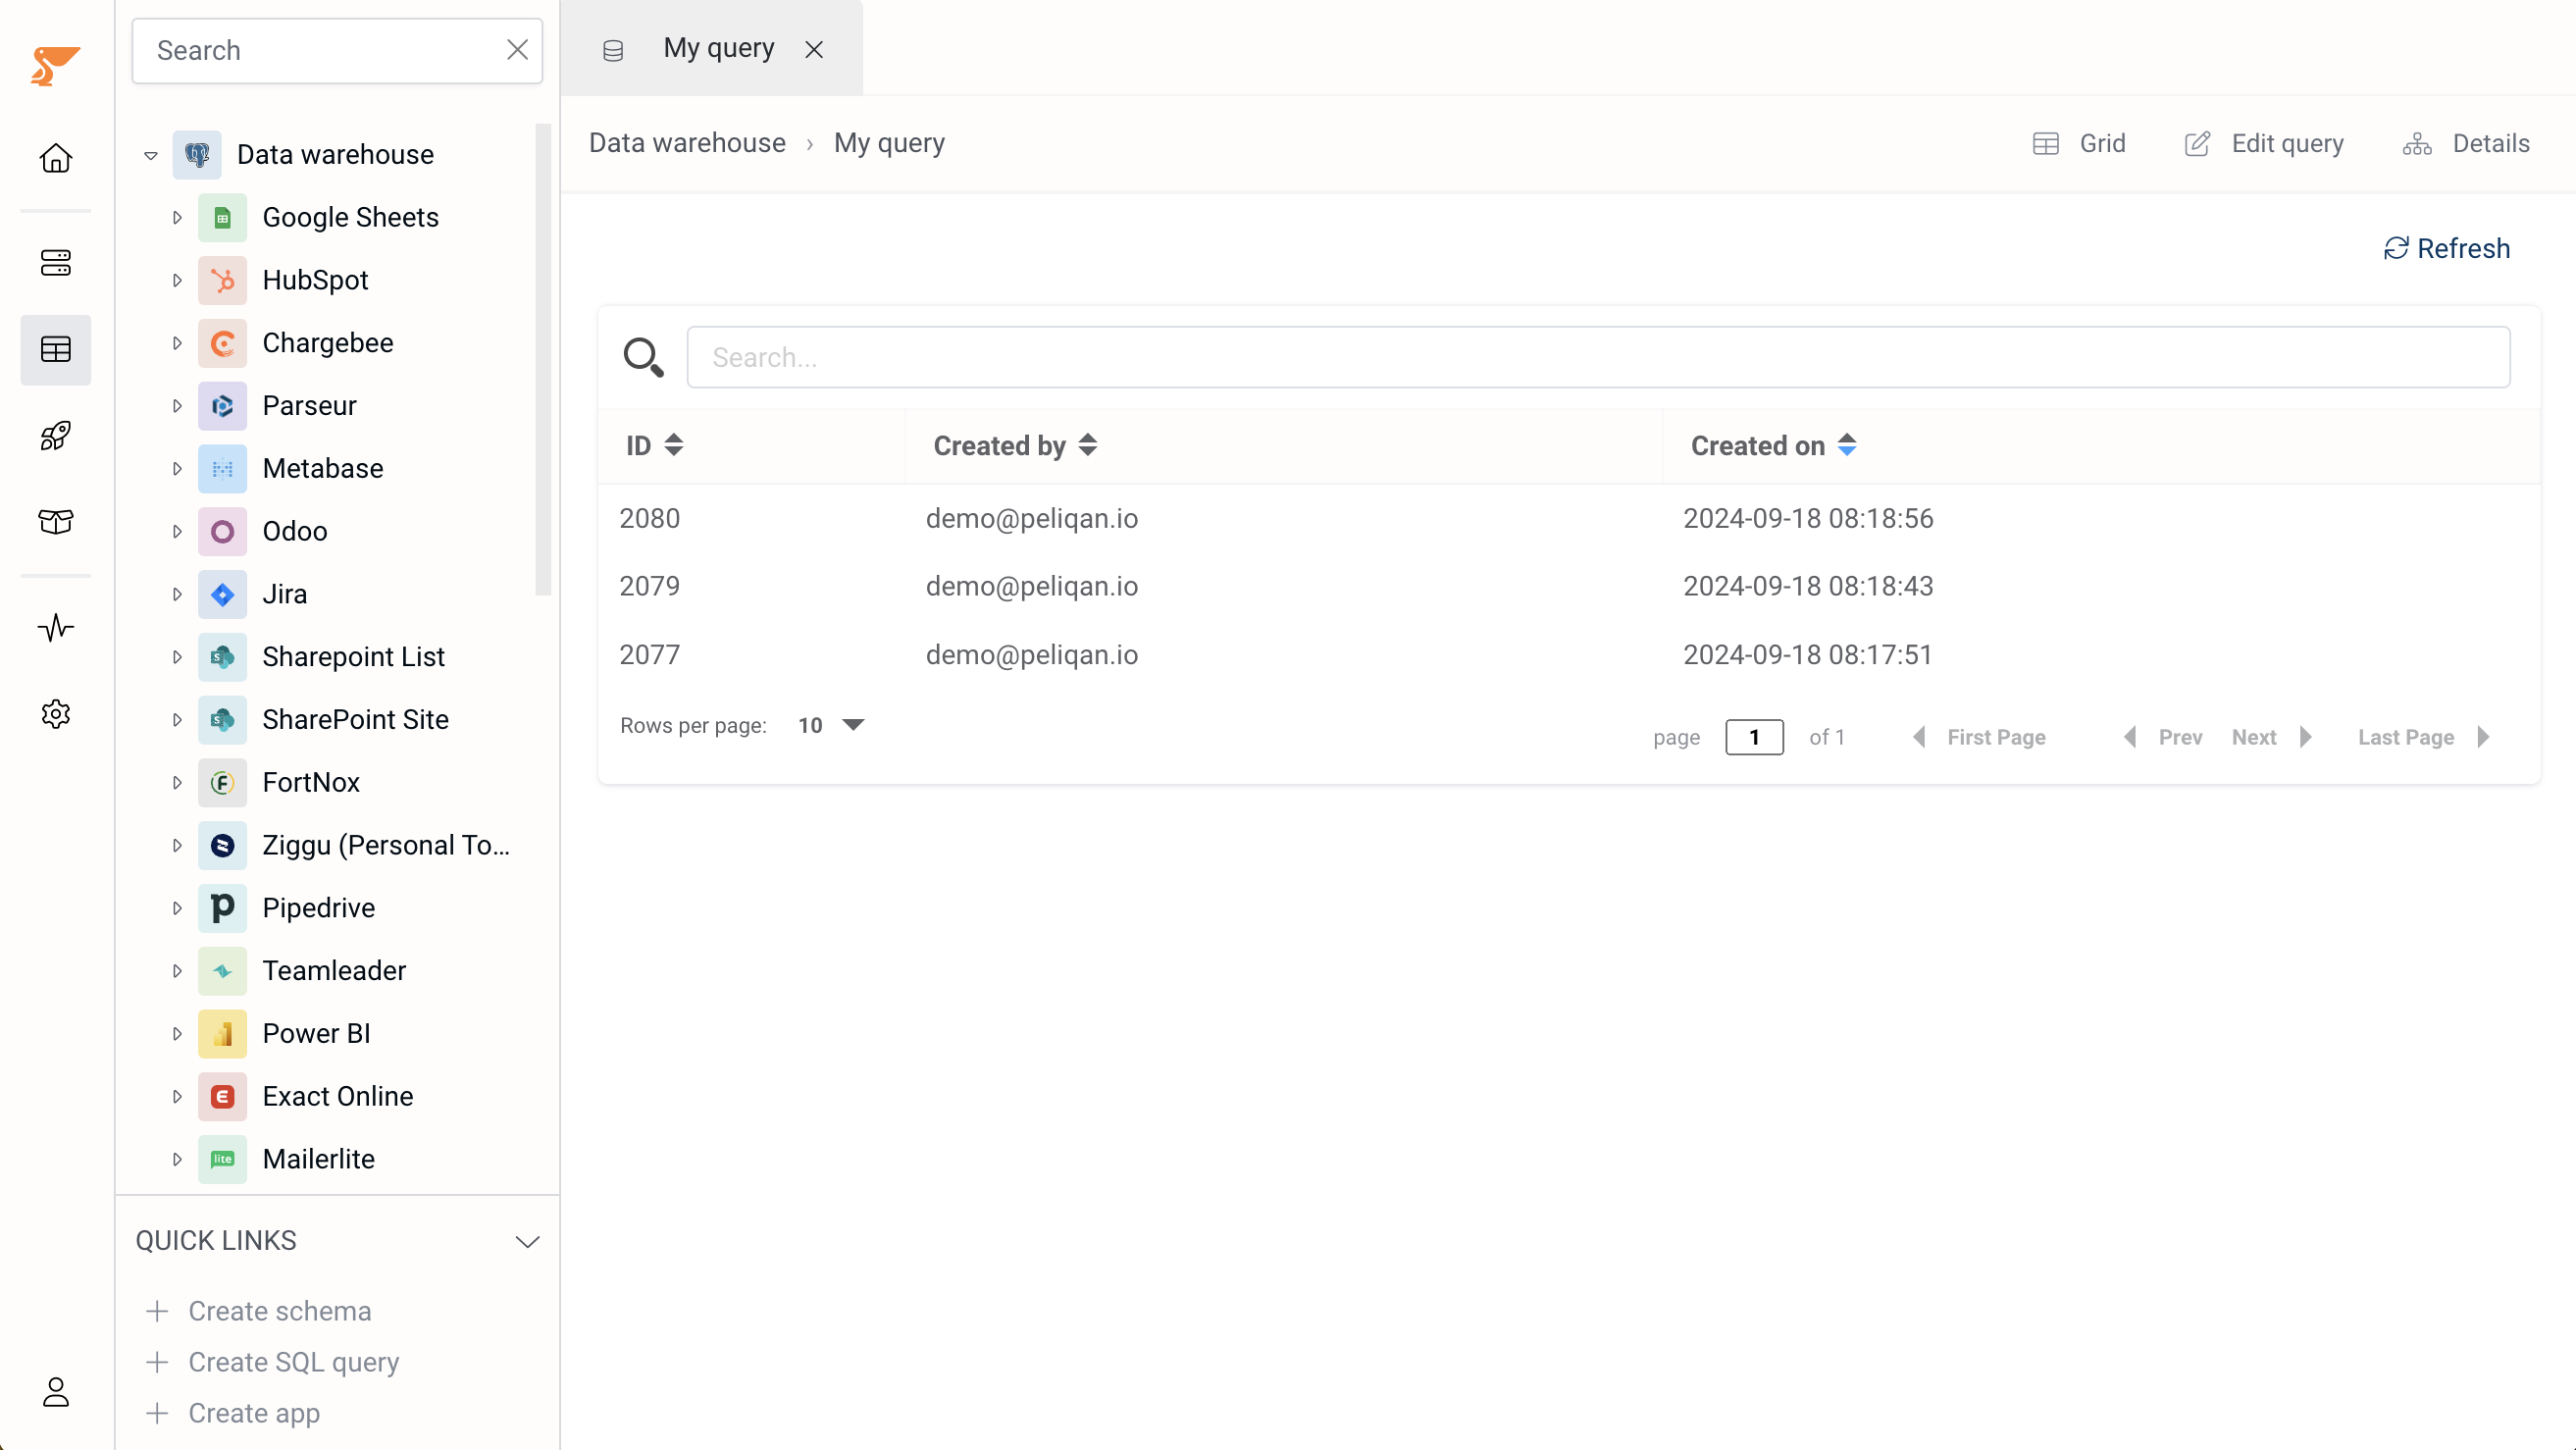Expand the Google Sheets tree item

click(x=177, y=216)
